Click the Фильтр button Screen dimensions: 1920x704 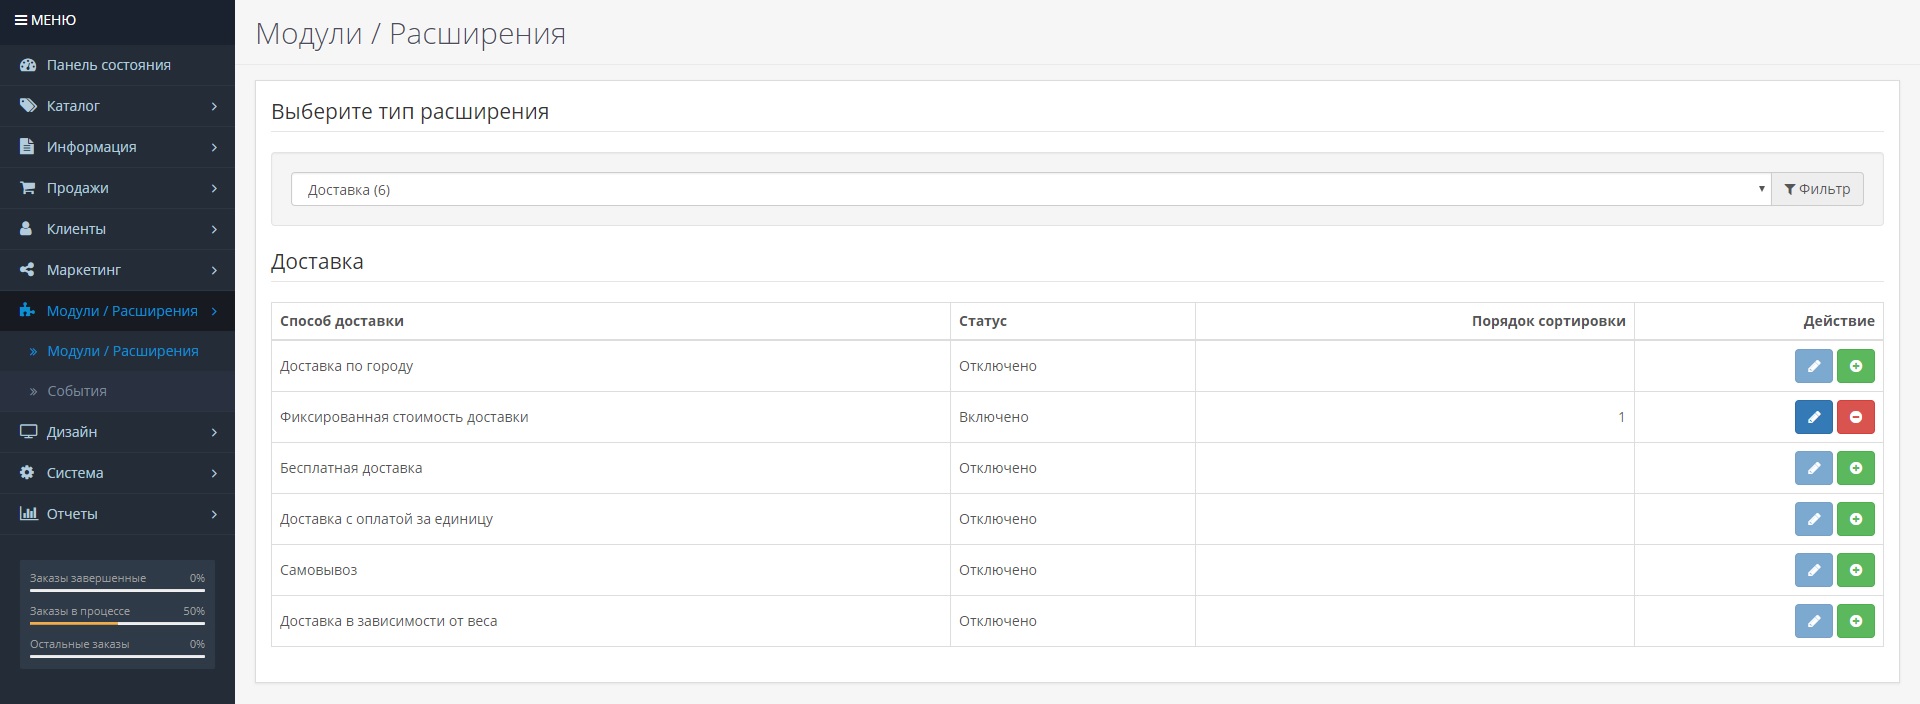(x=1816, y=189)
